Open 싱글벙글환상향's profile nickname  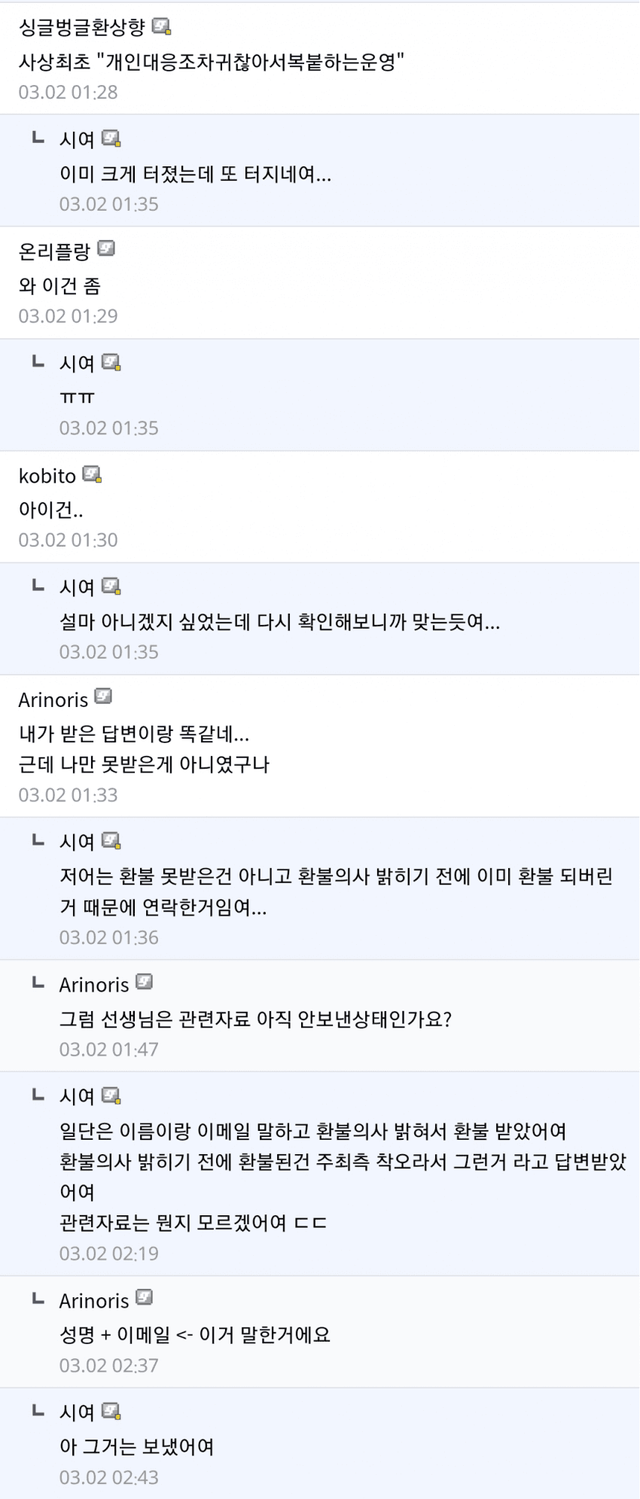pos(82,27)
